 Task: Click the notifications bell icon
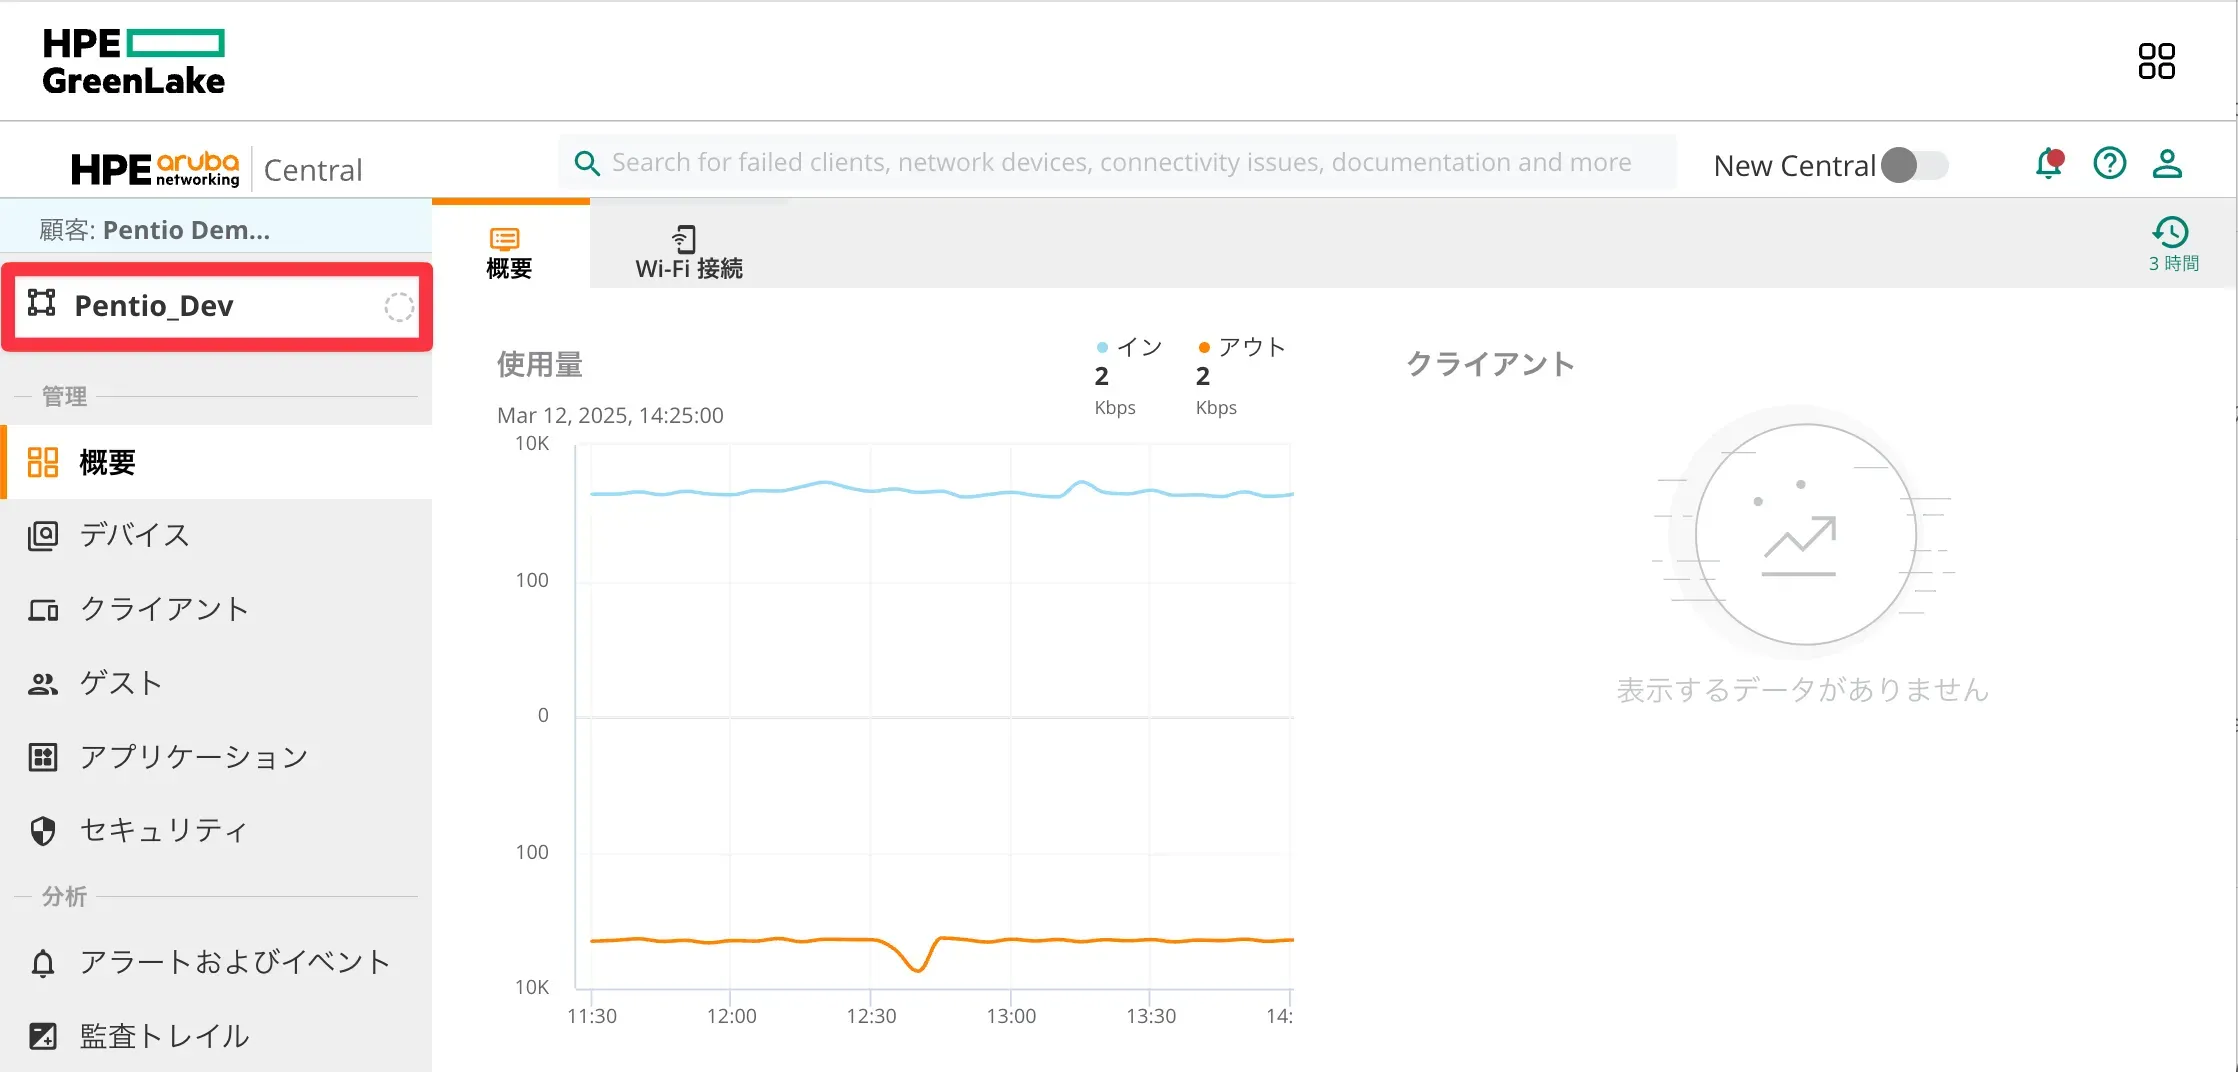pyautogui.click(x=2048, y=164)
